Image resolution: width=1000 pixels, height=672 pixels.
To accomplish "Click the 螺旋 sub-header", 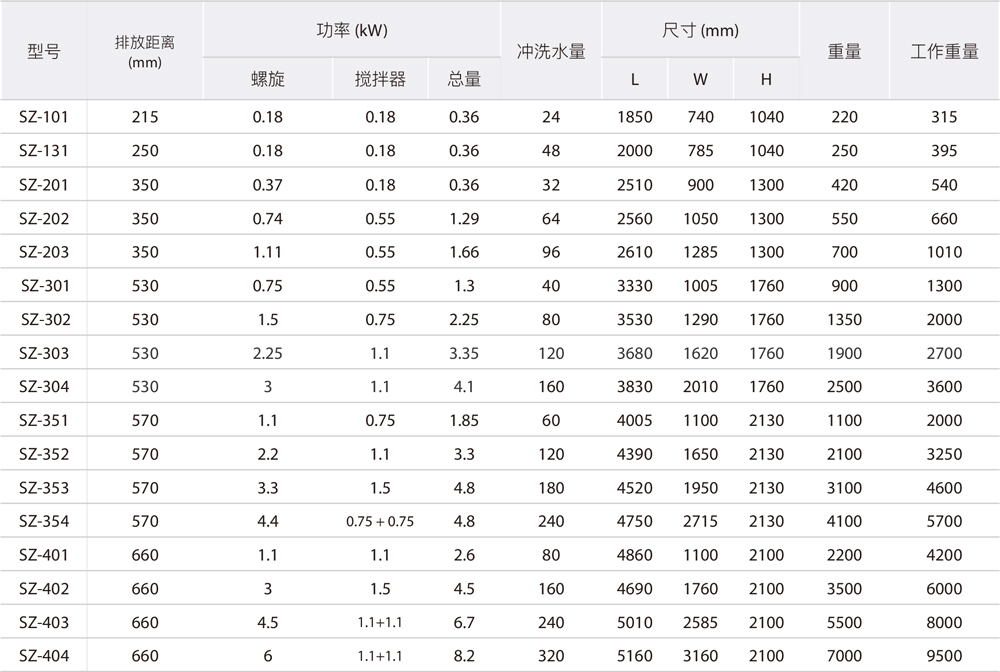I will [x=267, y=80].
